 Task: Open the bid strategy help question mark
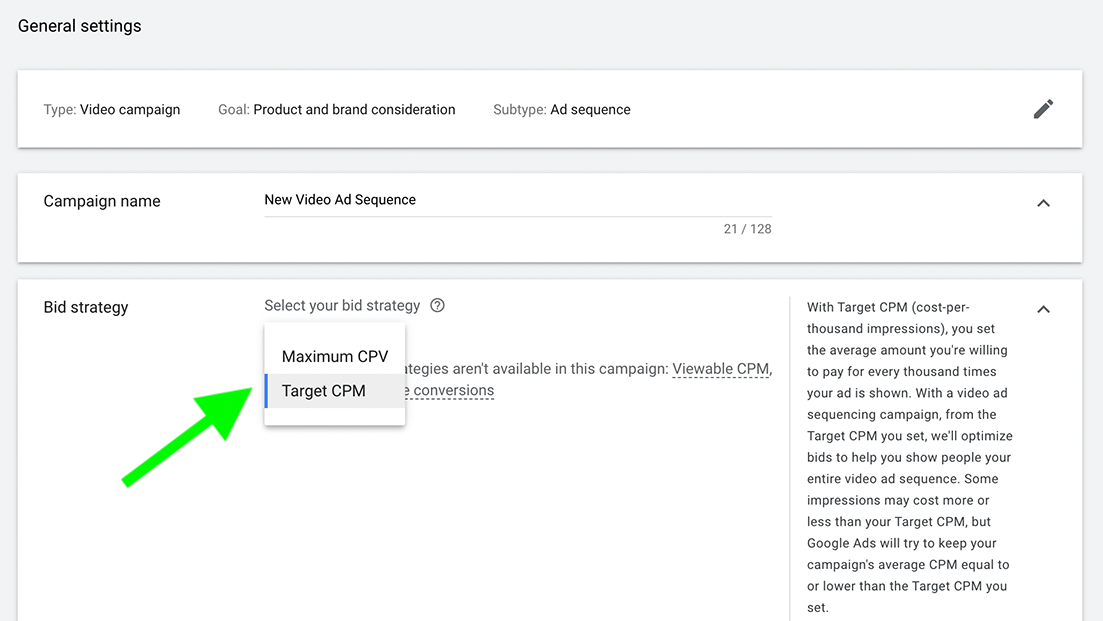click(438, 305)
